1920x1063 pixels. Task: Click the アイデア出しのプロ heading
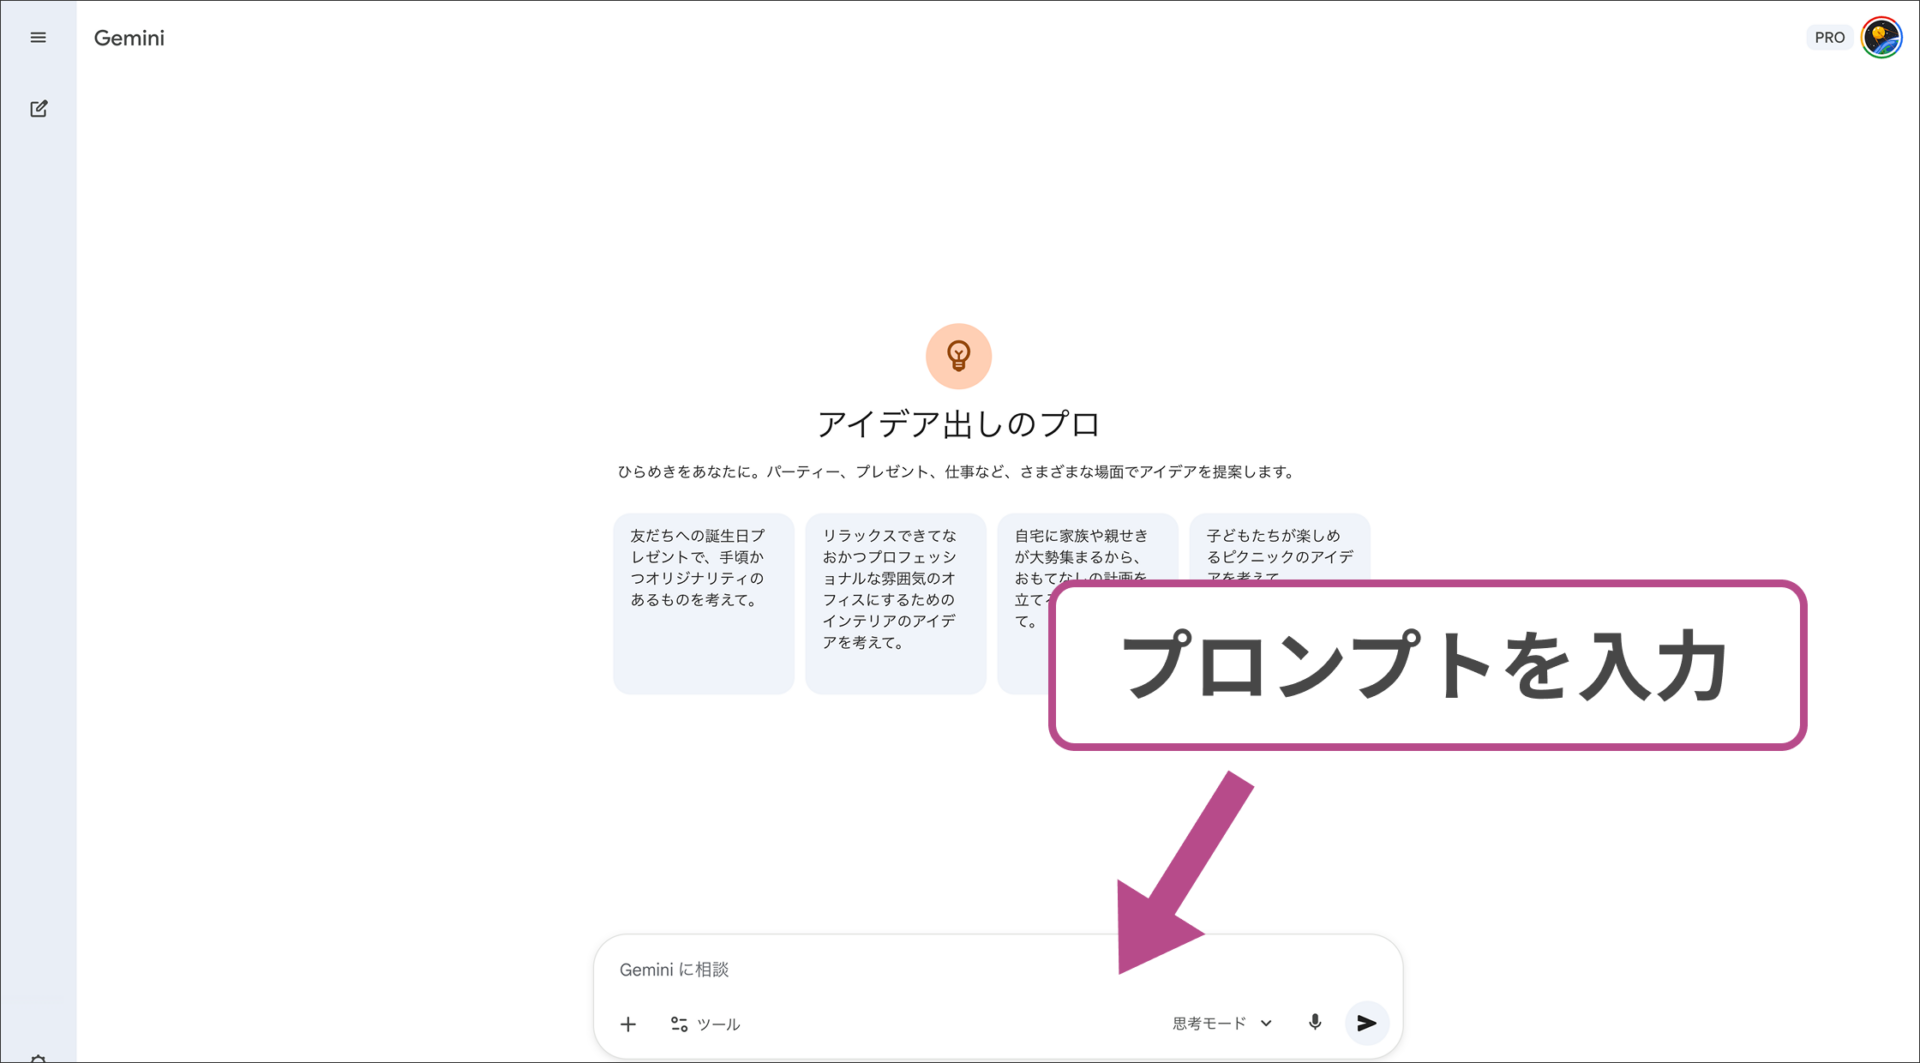tap(958, 423)
